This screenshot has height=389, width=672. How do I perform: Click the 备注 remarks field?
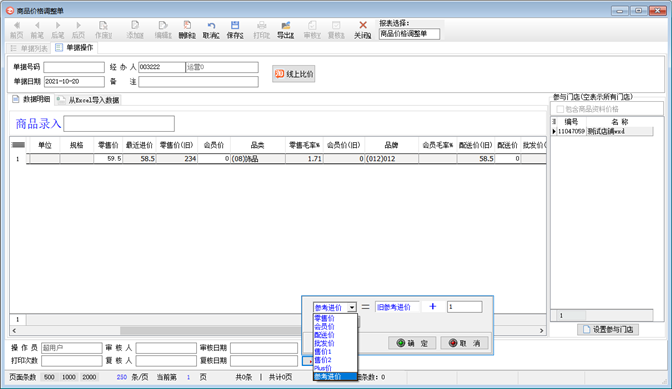point(198,81)
